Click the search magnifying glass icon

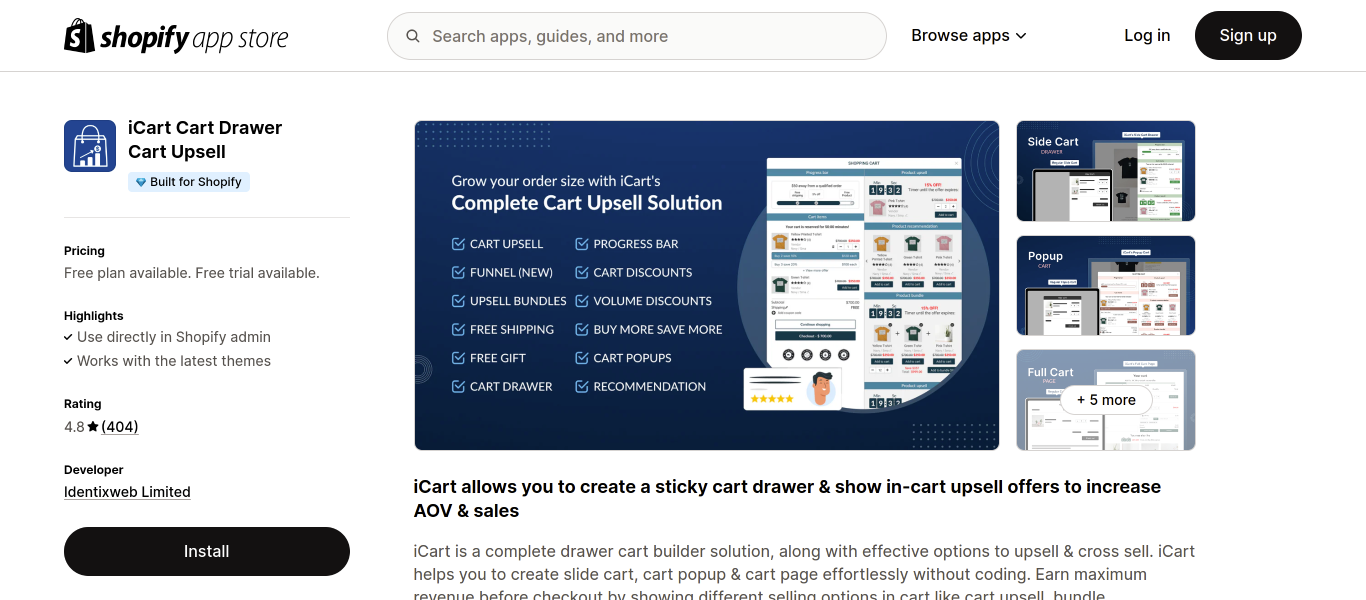(413, 35)
